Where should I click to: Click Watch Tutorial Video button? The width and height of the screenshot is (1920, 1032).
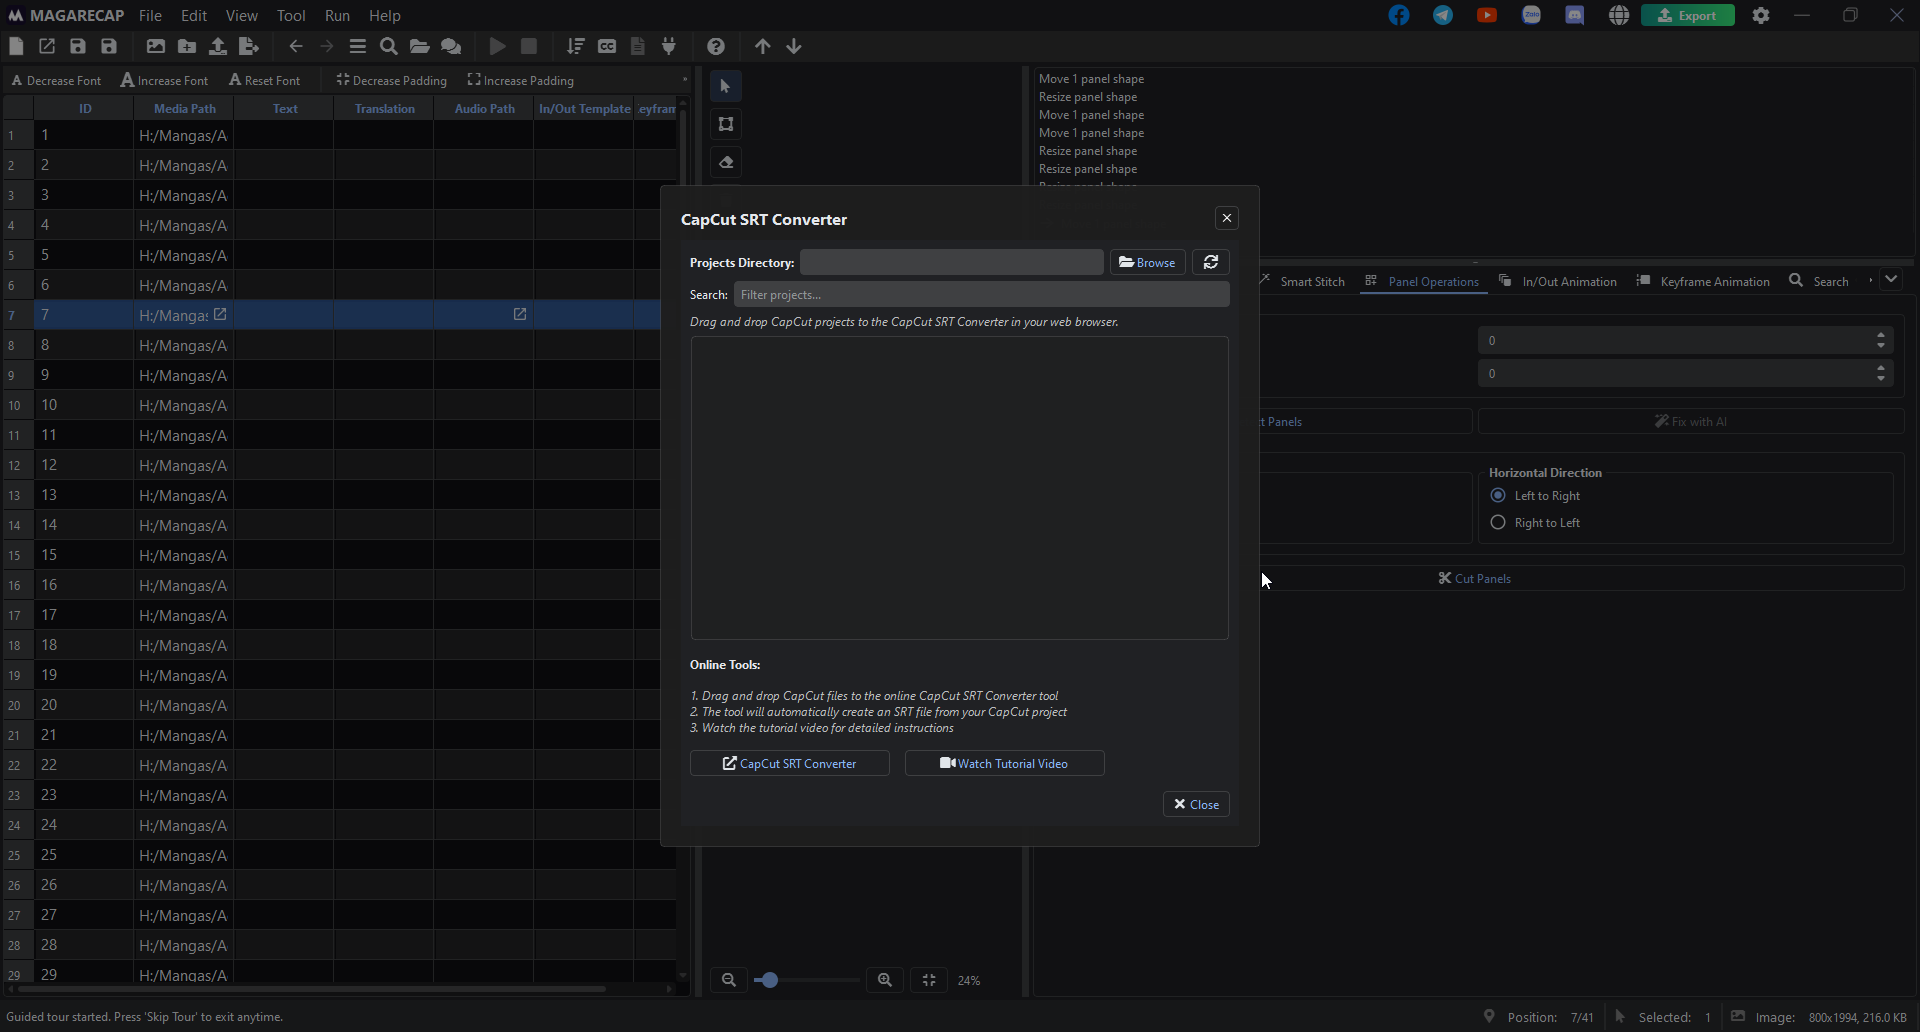coord(1005,763)
